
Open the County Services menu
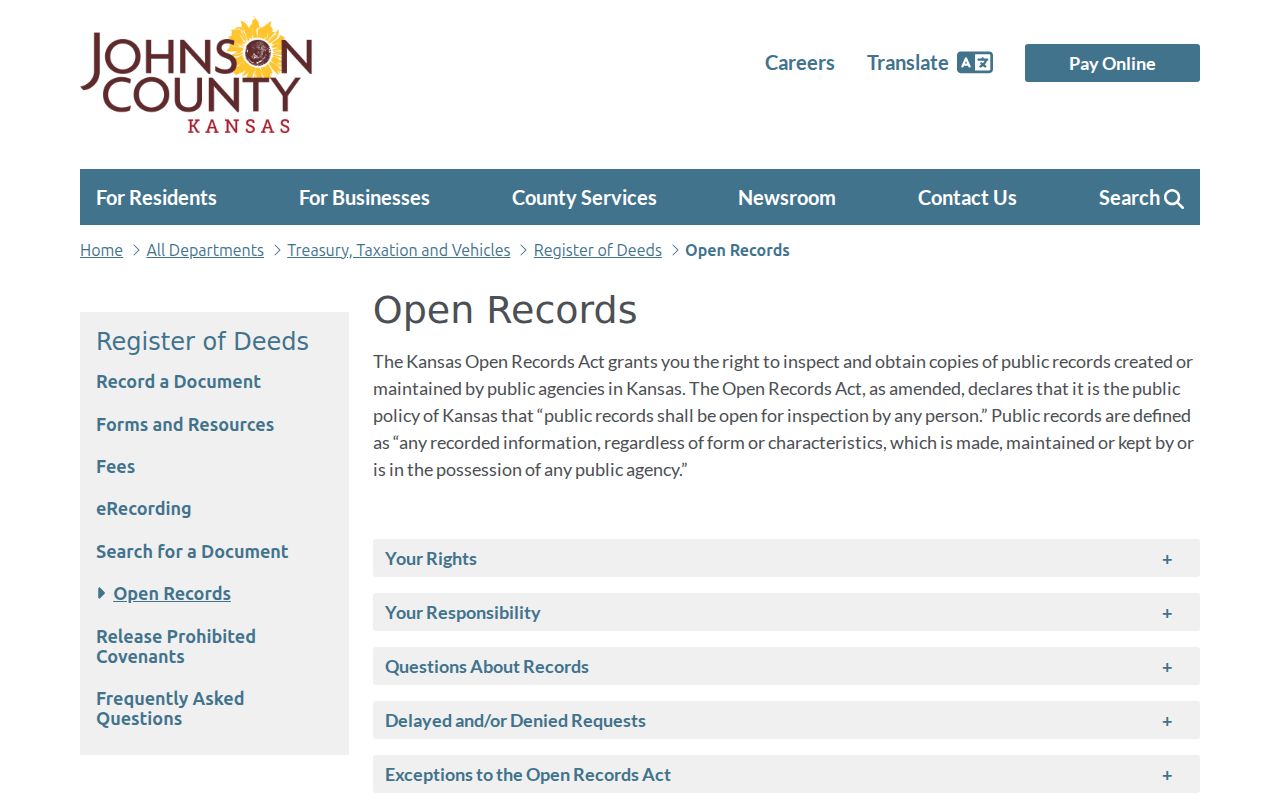click(x=584, y=198)
